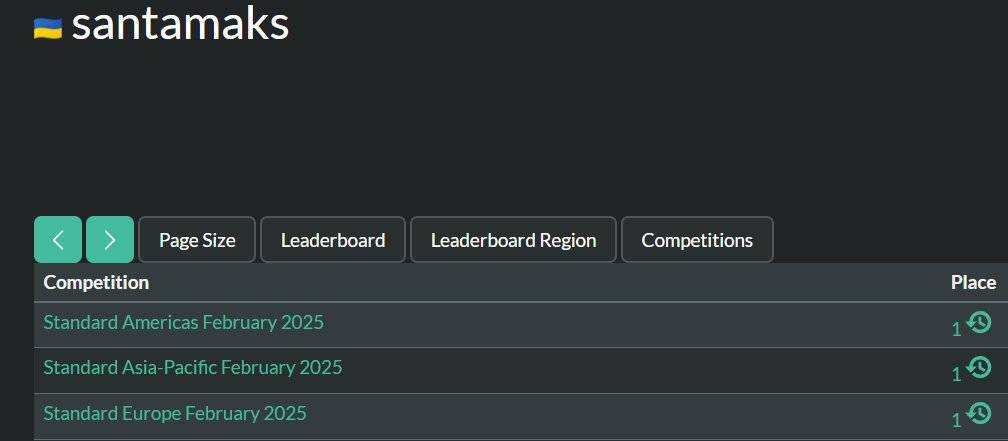Open history for Standard Asia-Pacific February 2025

pos(980,367)
